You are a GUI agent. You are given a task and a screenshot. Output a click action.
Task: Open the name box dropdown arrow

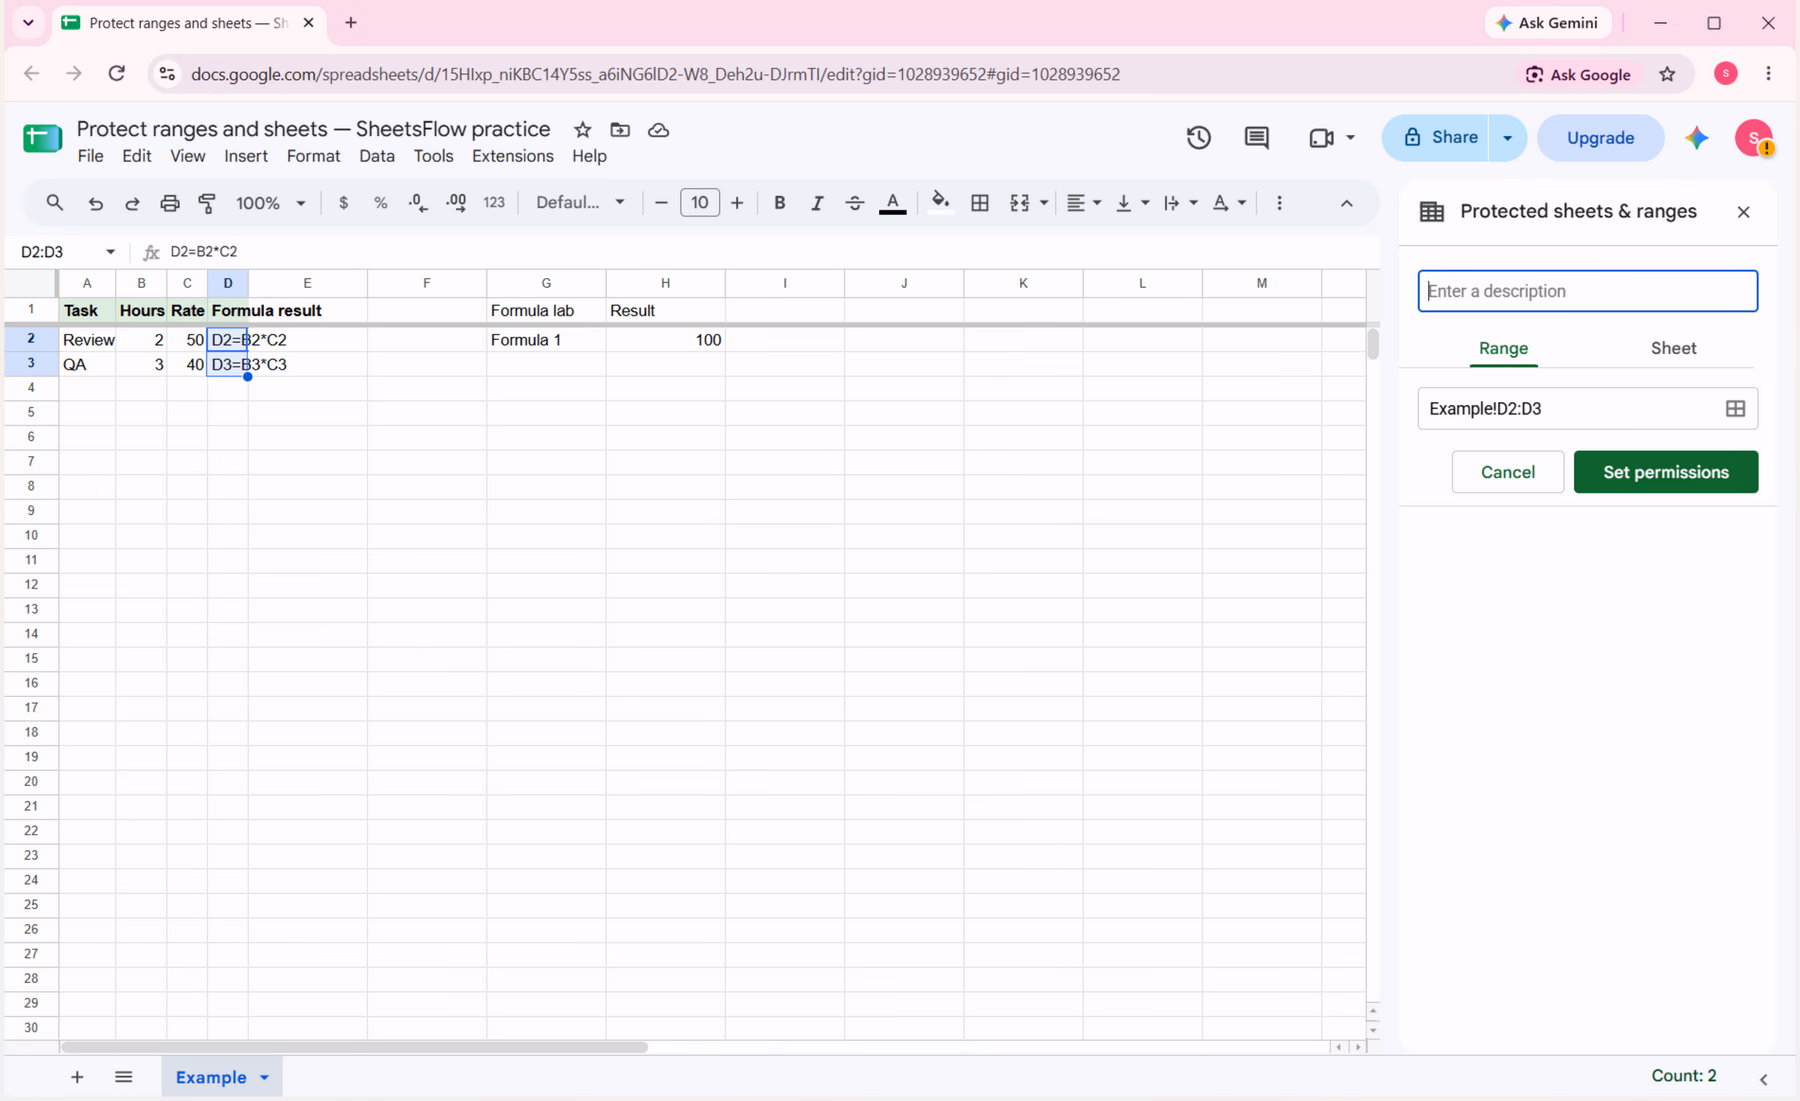pos(110,252)
